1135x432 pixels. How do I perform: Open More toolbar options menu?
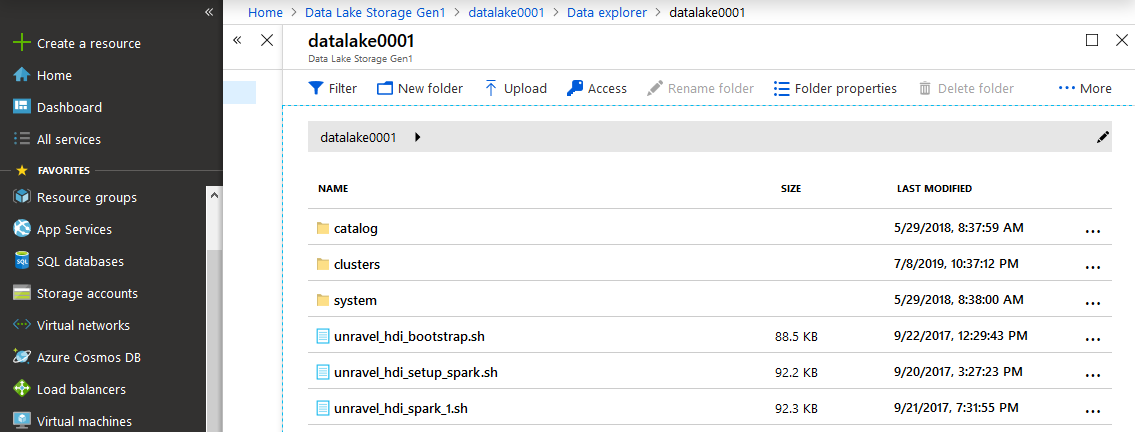[1085, 88]
